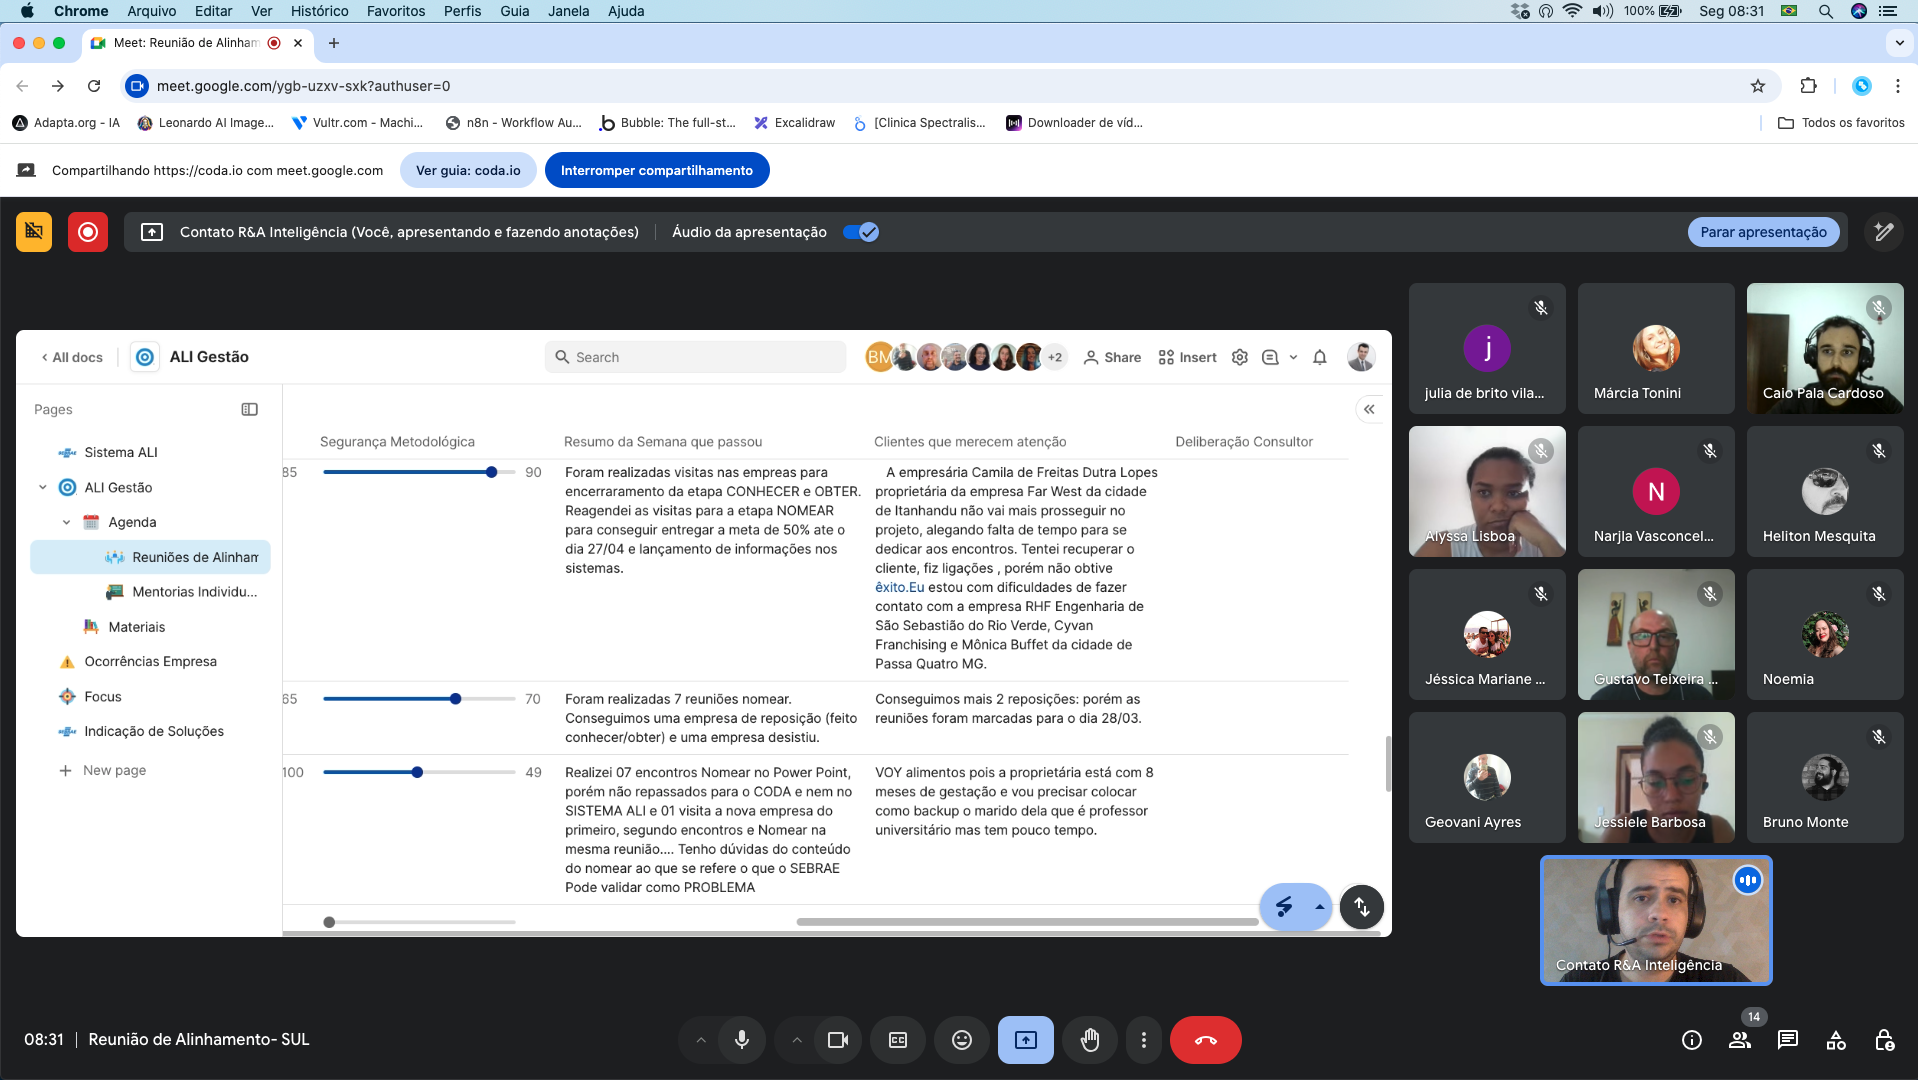Open Ocorrências Empresa page

point(150,662)
